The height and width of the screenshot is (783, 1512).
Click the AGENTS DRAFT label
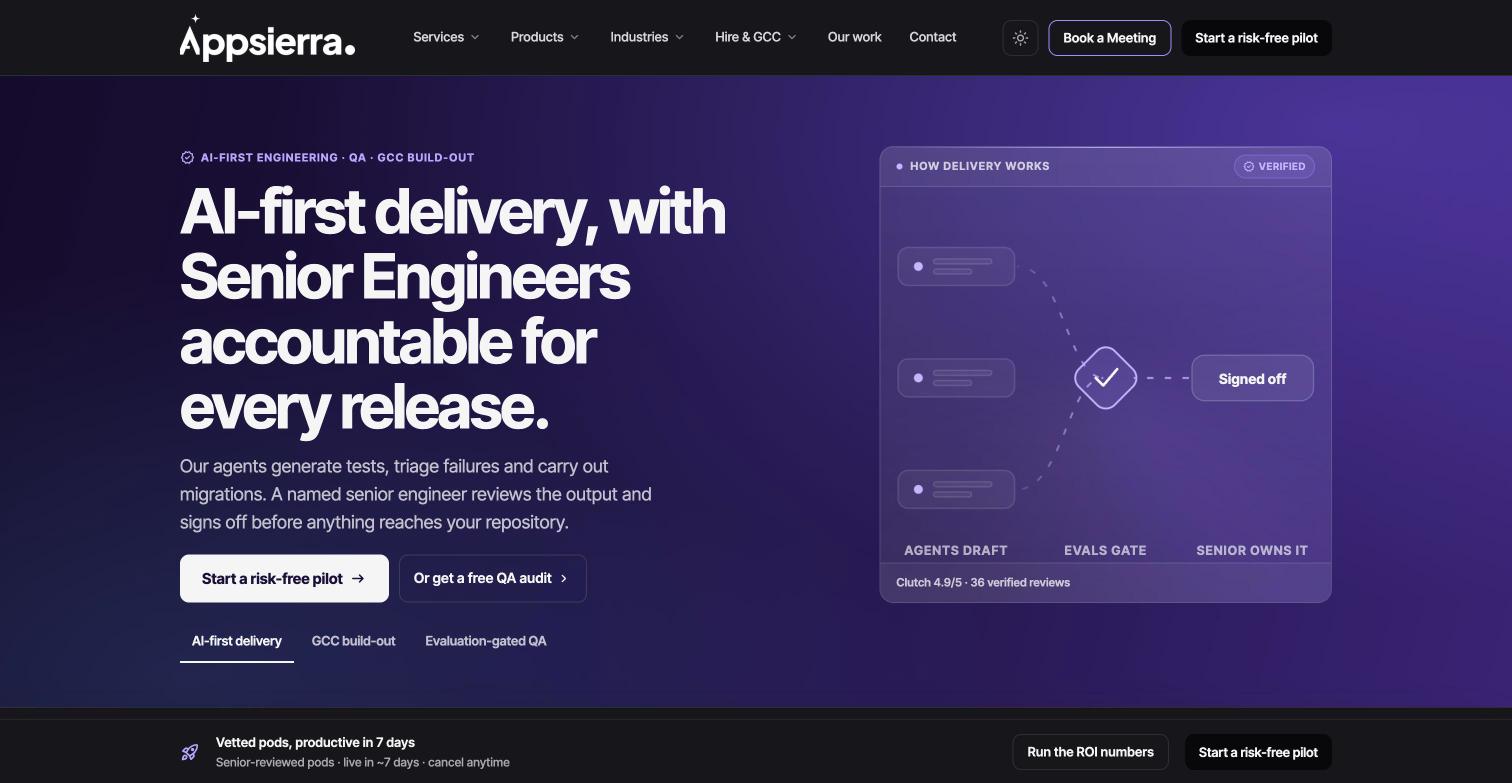tap(956, 550)
